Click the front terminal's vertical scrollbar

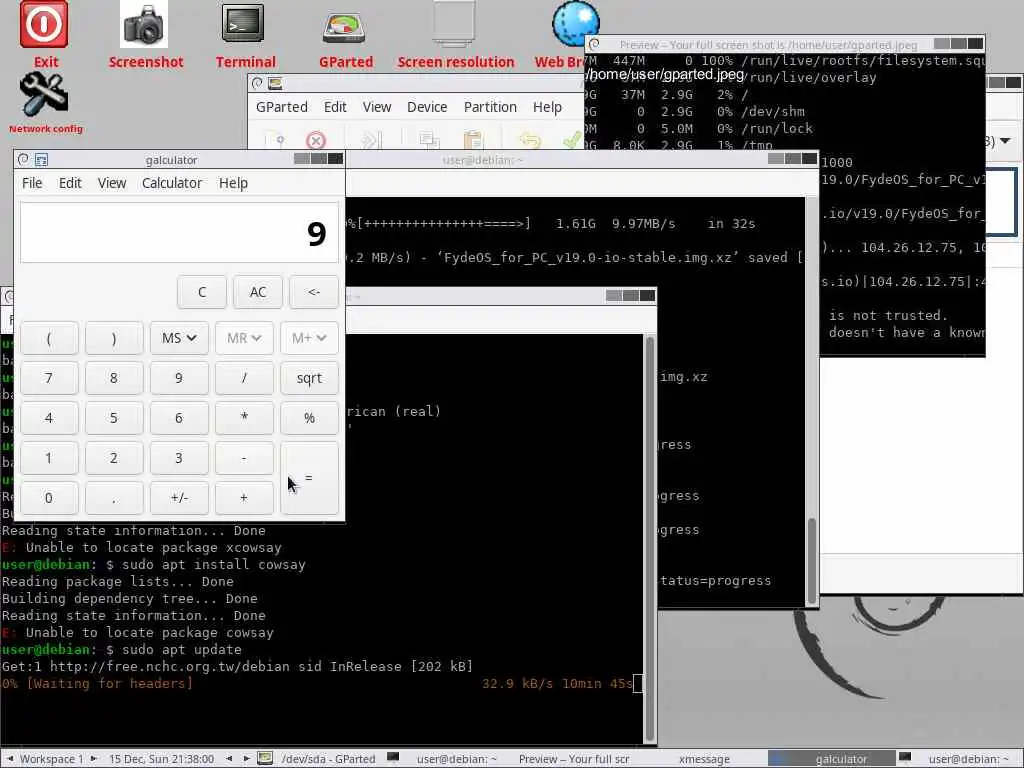(x=649, y=539)
